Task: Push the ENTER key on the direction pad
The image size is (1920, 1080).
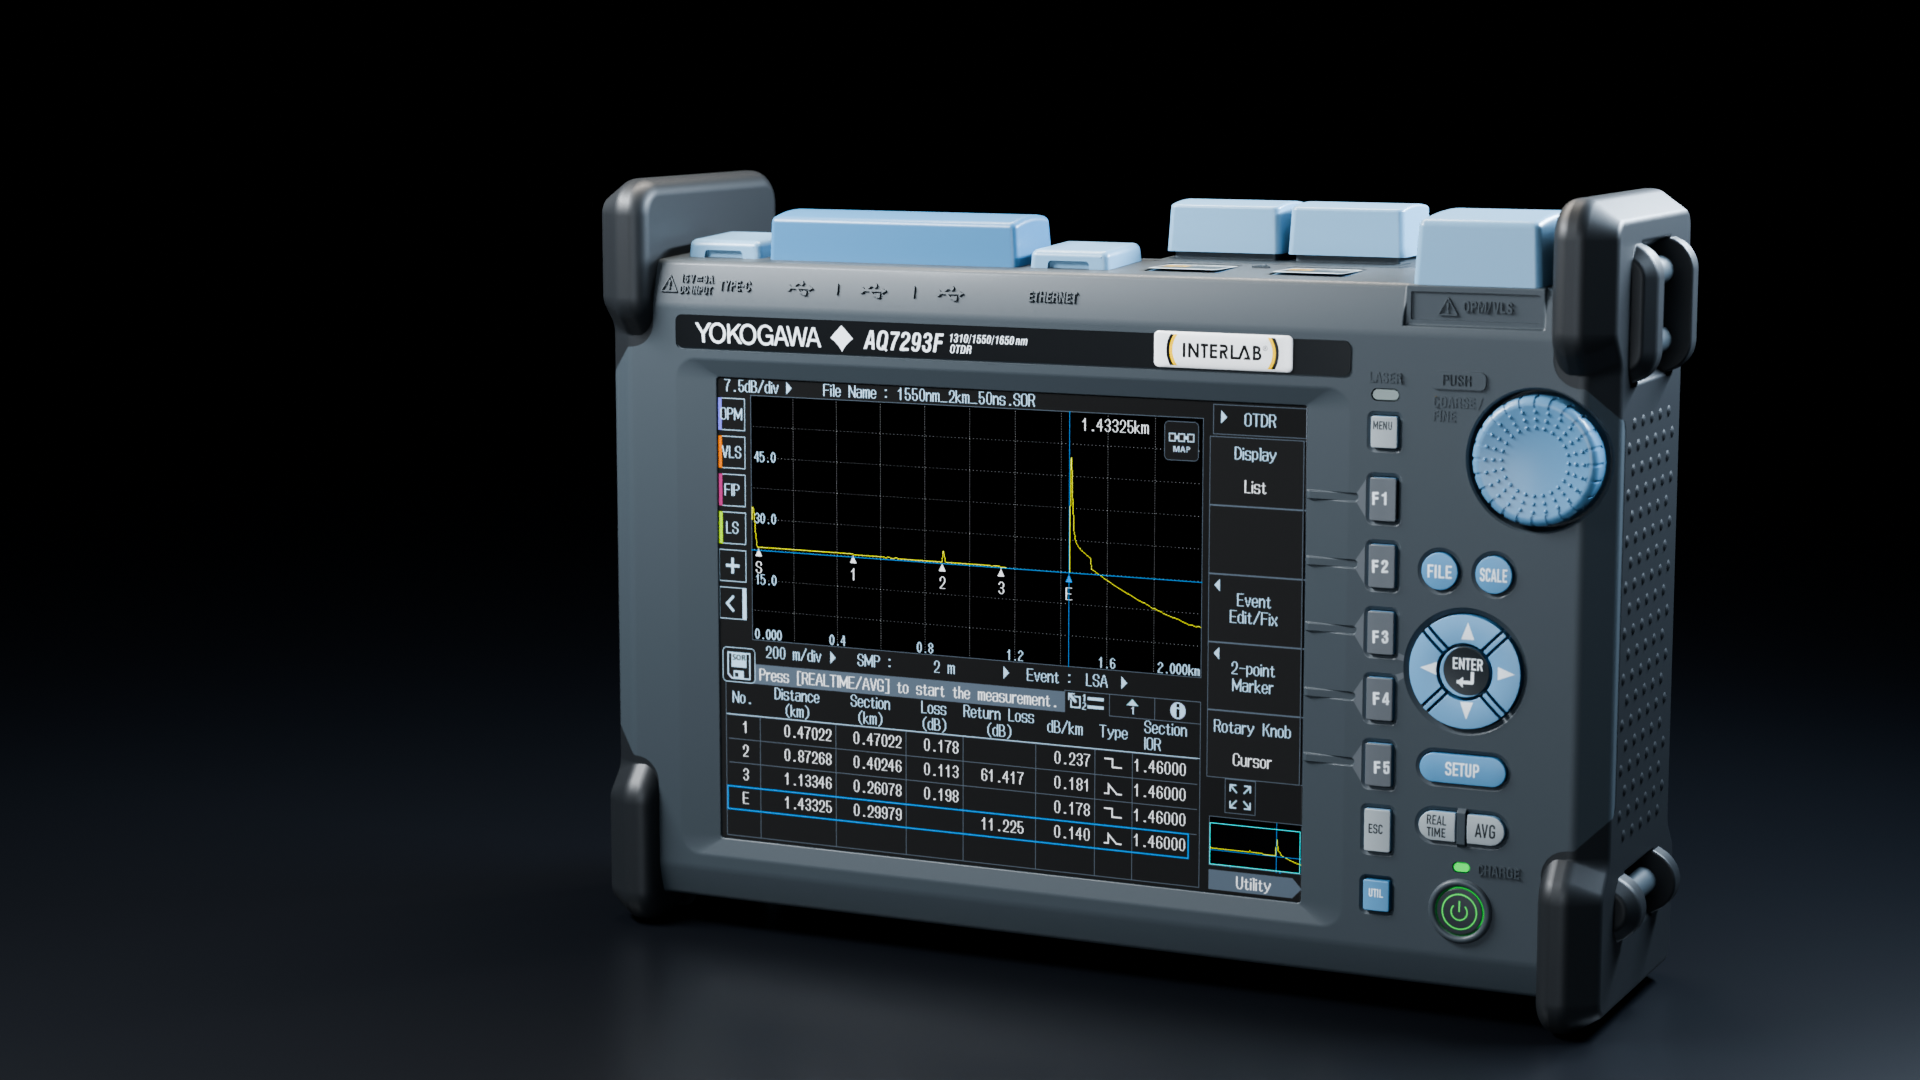Action: (x=1466, y=672)
